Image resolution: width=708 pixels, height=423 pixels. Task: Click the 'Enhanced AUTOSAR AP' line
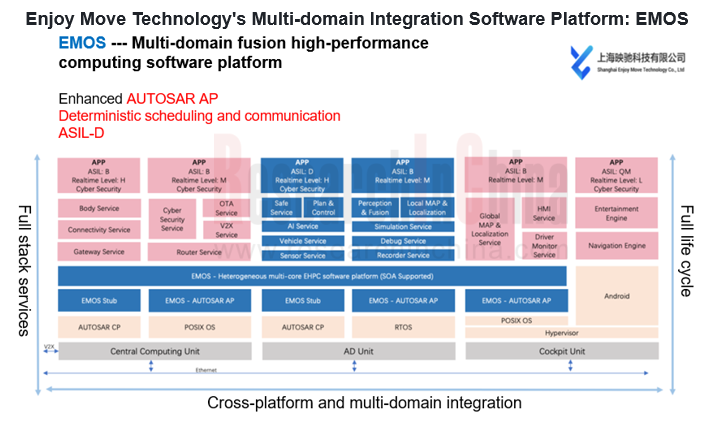pos(138,98)
